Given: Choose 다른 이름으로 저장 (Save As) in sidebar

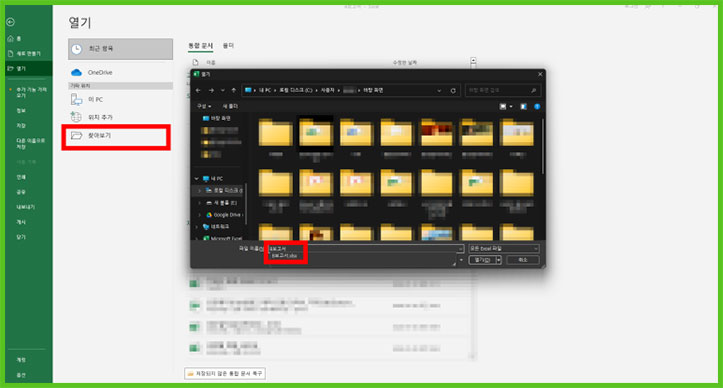Looking at the screenshot, I should tap(30, 143).
